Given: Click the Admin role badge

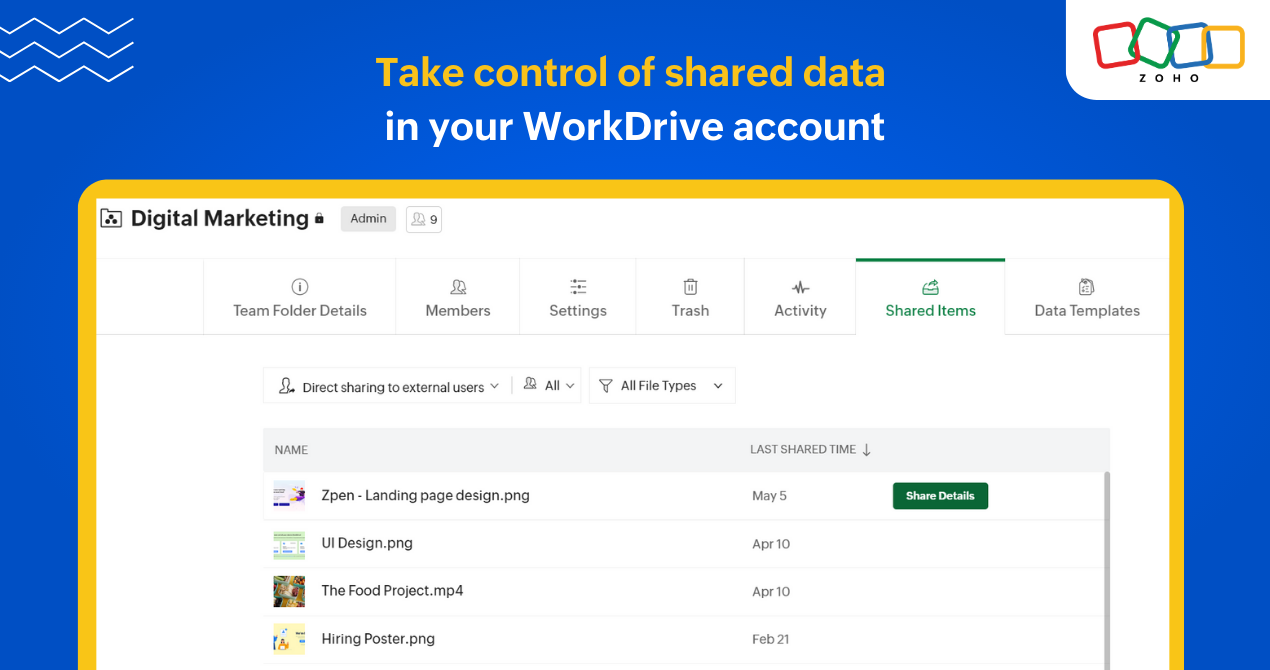Looking at the screenshot, I should click(x=368, y=219).
